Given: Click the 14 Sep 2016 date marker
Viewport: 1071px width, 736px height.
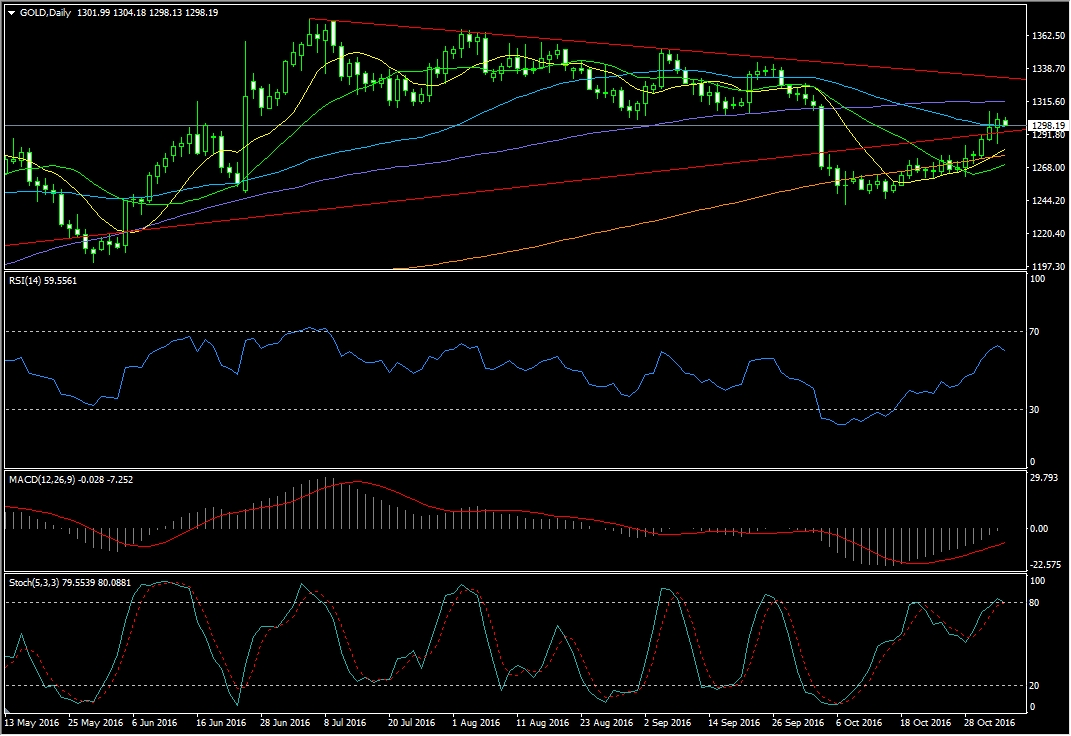Looking at the screenshot, I should (x=734, y=722).
